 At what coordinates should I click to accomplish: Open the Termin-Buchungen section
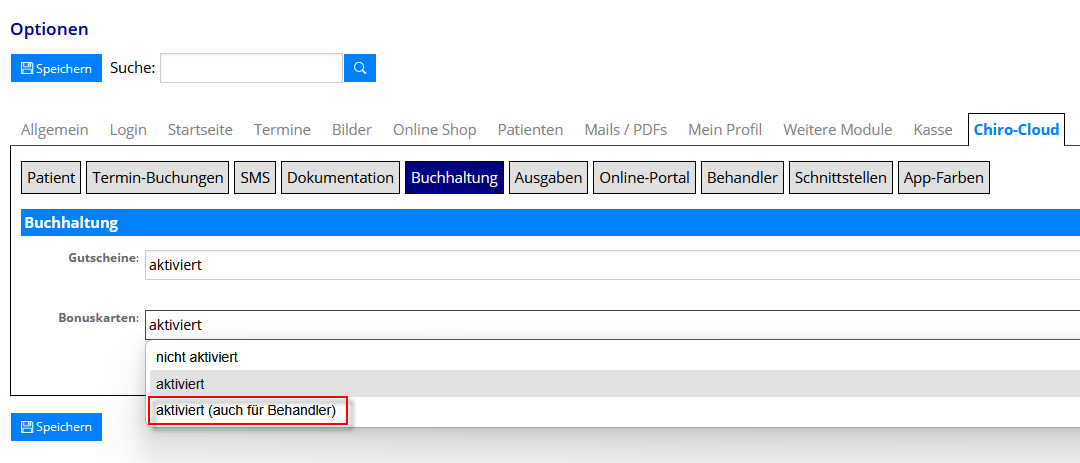158,177
